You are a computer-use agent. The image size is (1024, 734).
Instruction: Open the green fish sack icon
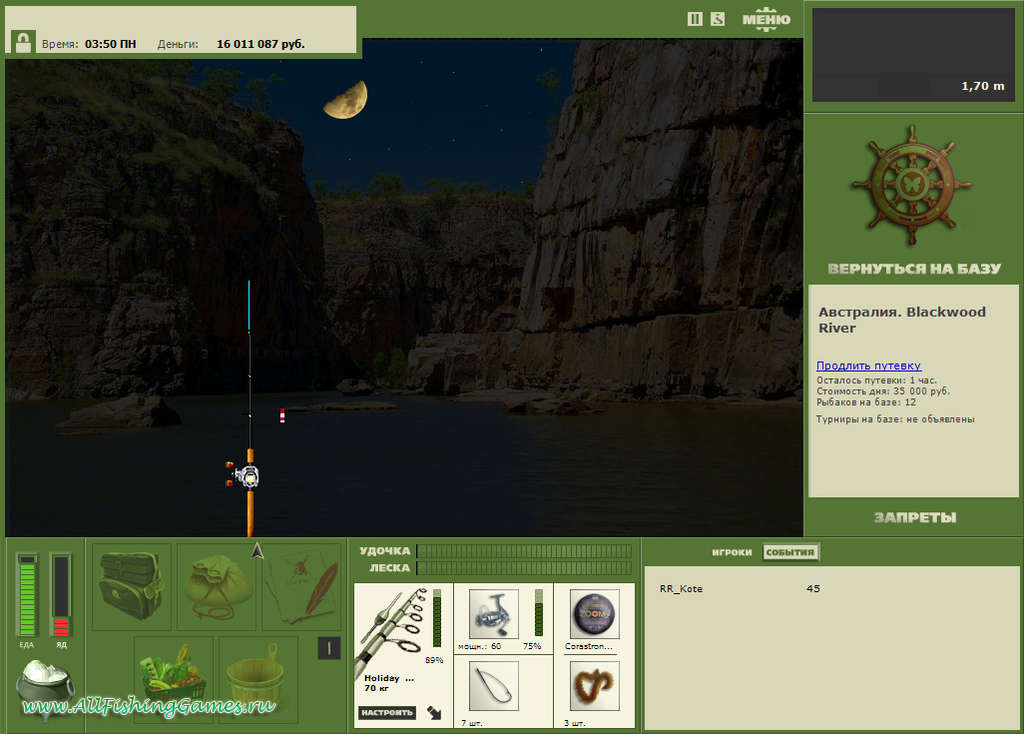(x=217, y=586)
